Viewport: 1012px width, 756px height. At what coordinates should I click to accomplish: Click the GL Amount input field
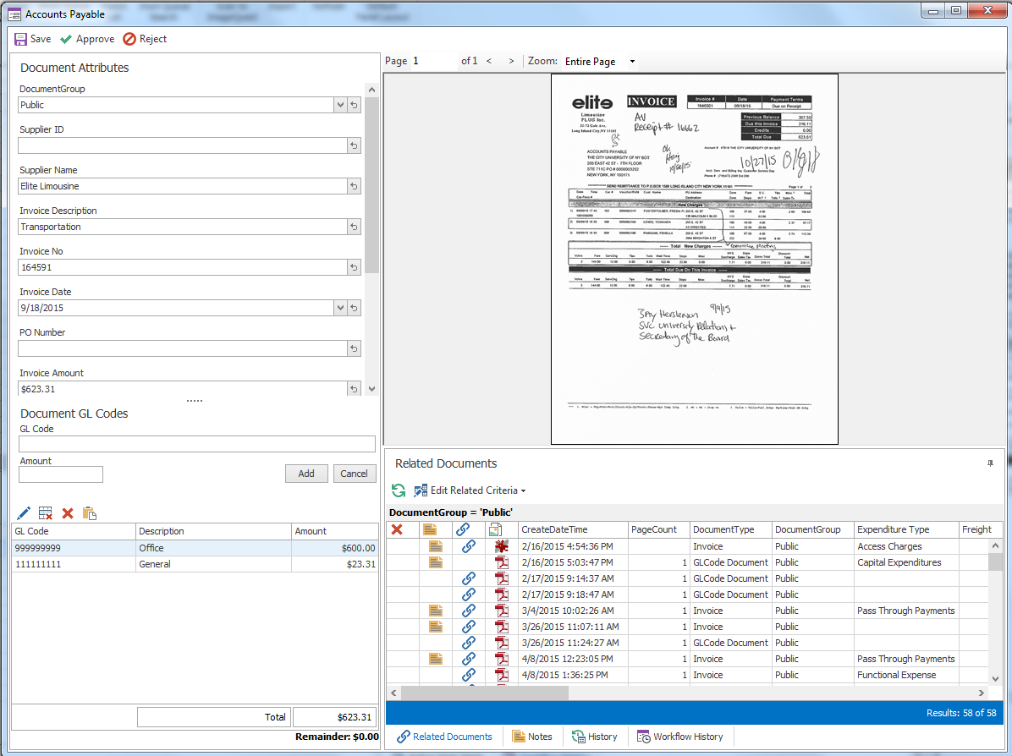point(61,475)
